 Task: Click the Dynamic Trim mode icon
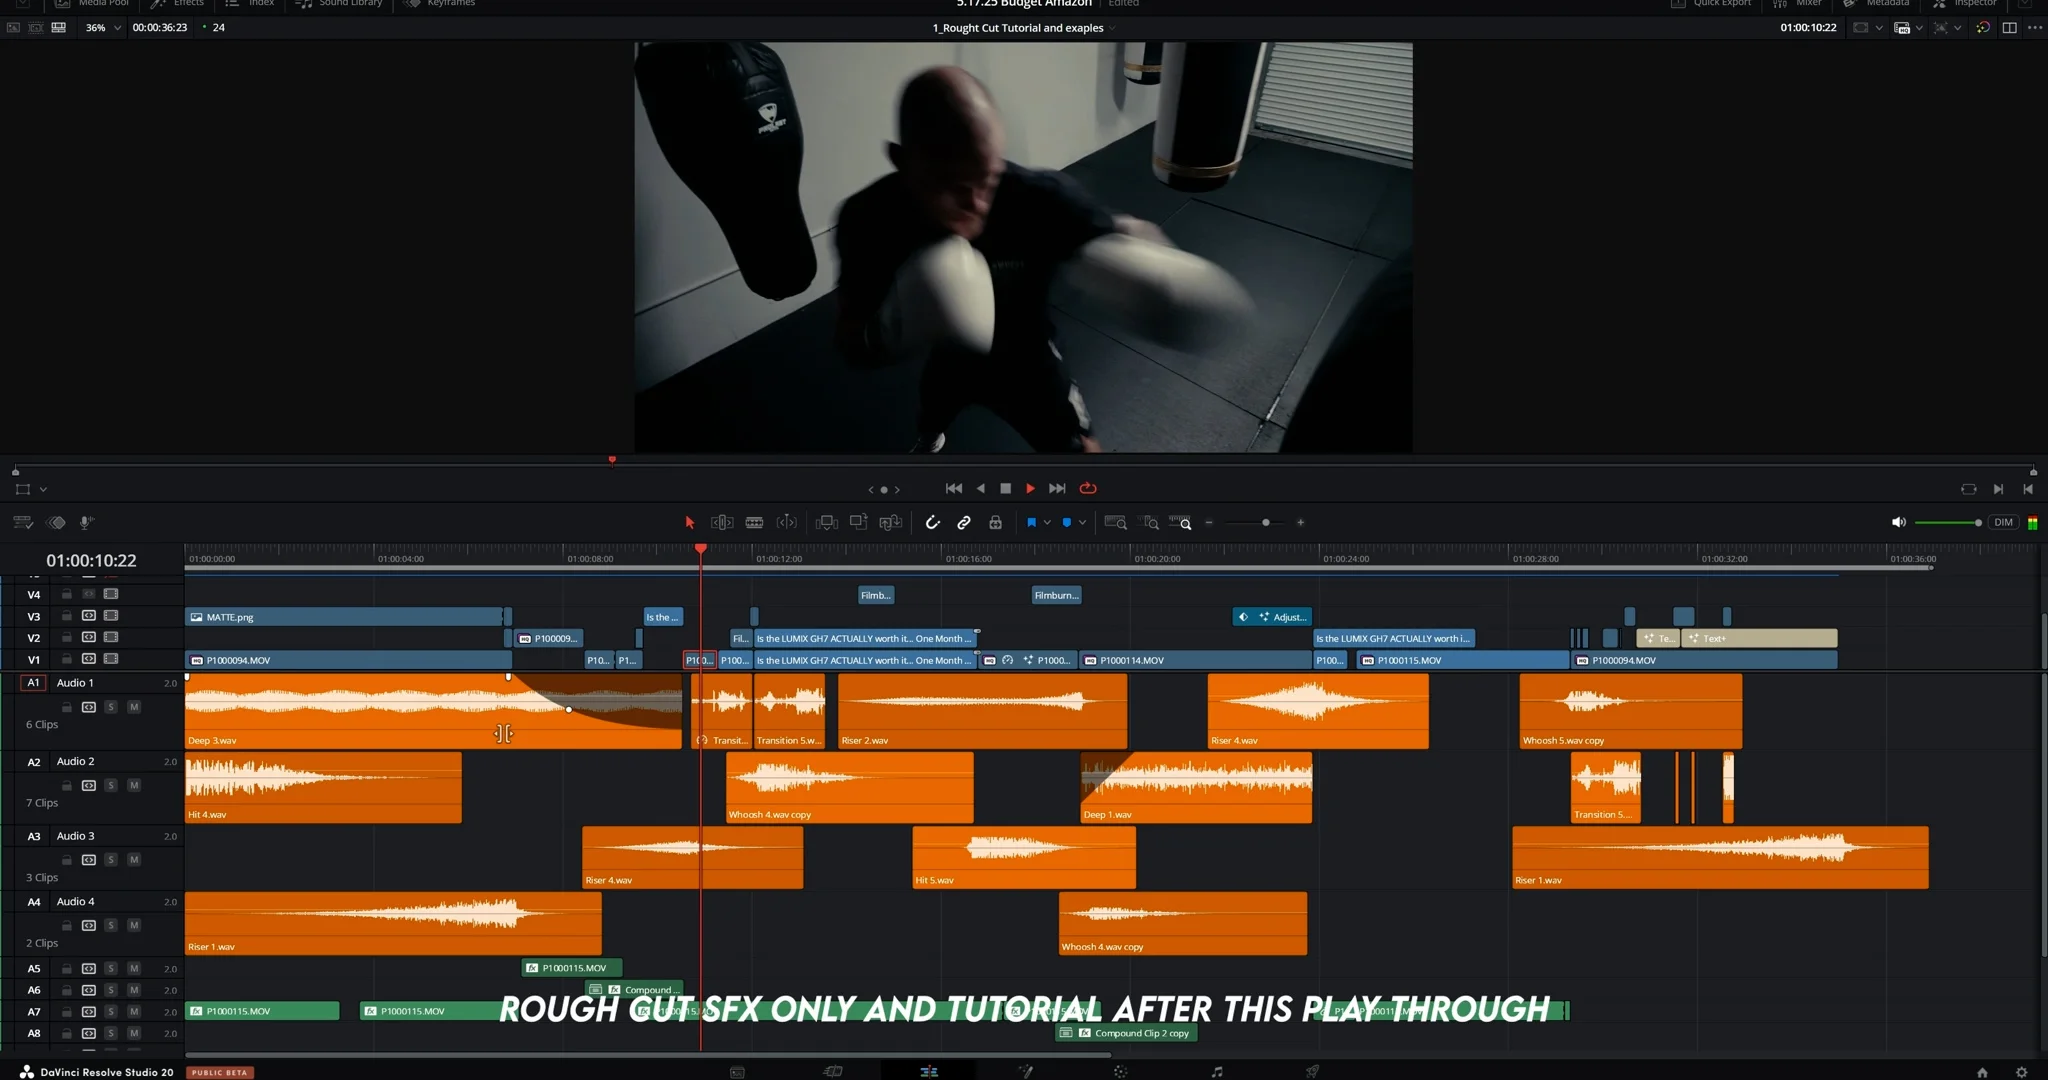point(787,522)
